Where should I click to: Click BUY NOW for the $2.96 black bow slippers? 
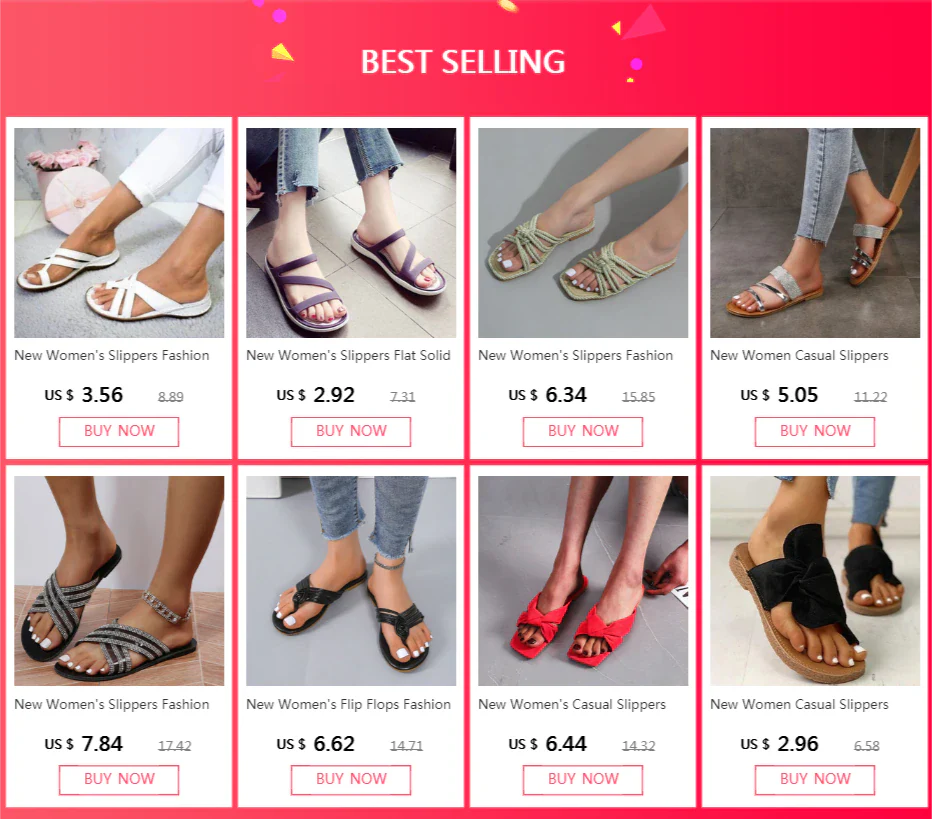click(x=815, y=780)
